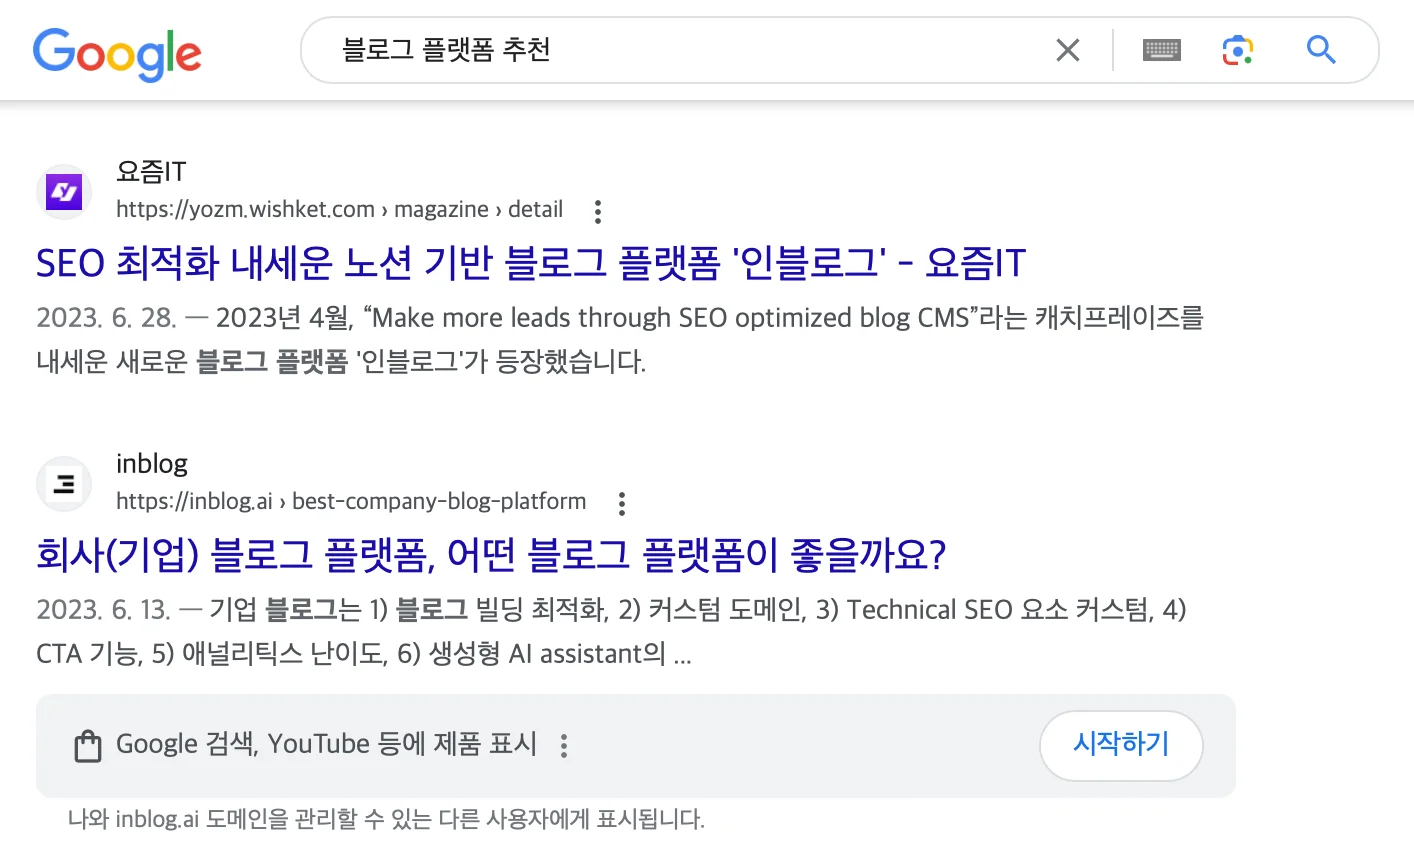Click the shopping bag icon in the promo banner
The width and height of the screenshot is (1414, 866).
coord(88,745)
